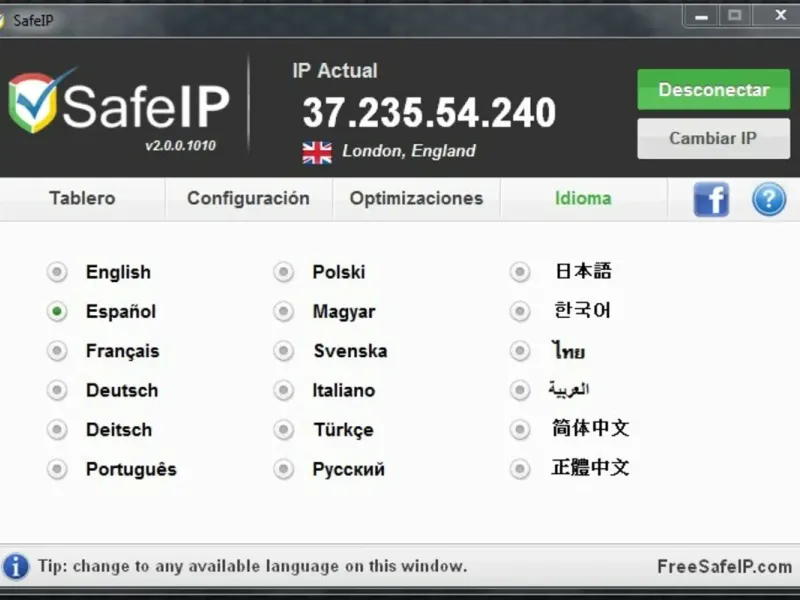Viewport: 800px width, 600px height.
Task: Select English language radio button
Action: coord(57,272)
